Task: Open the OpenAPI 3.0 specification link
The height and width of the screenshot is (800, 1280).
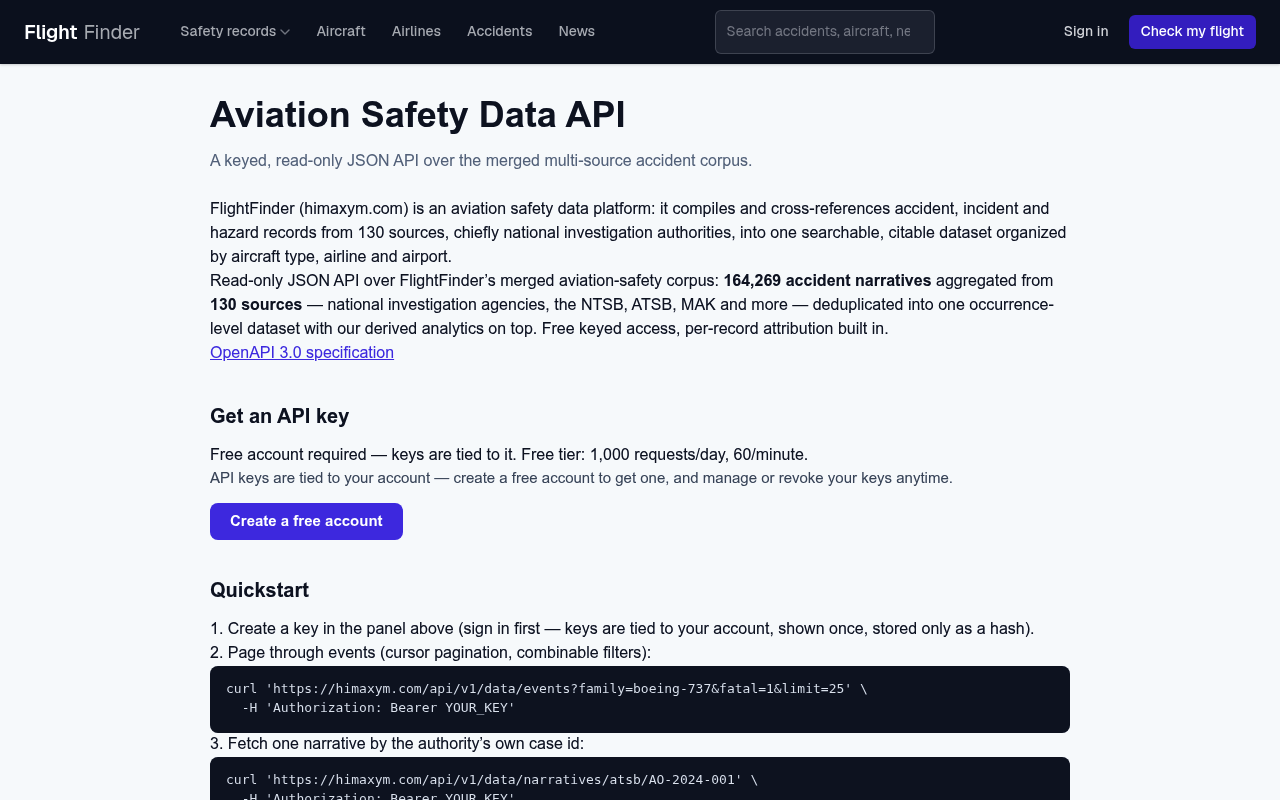Action: pyautogui.click(x=302, y=352)
